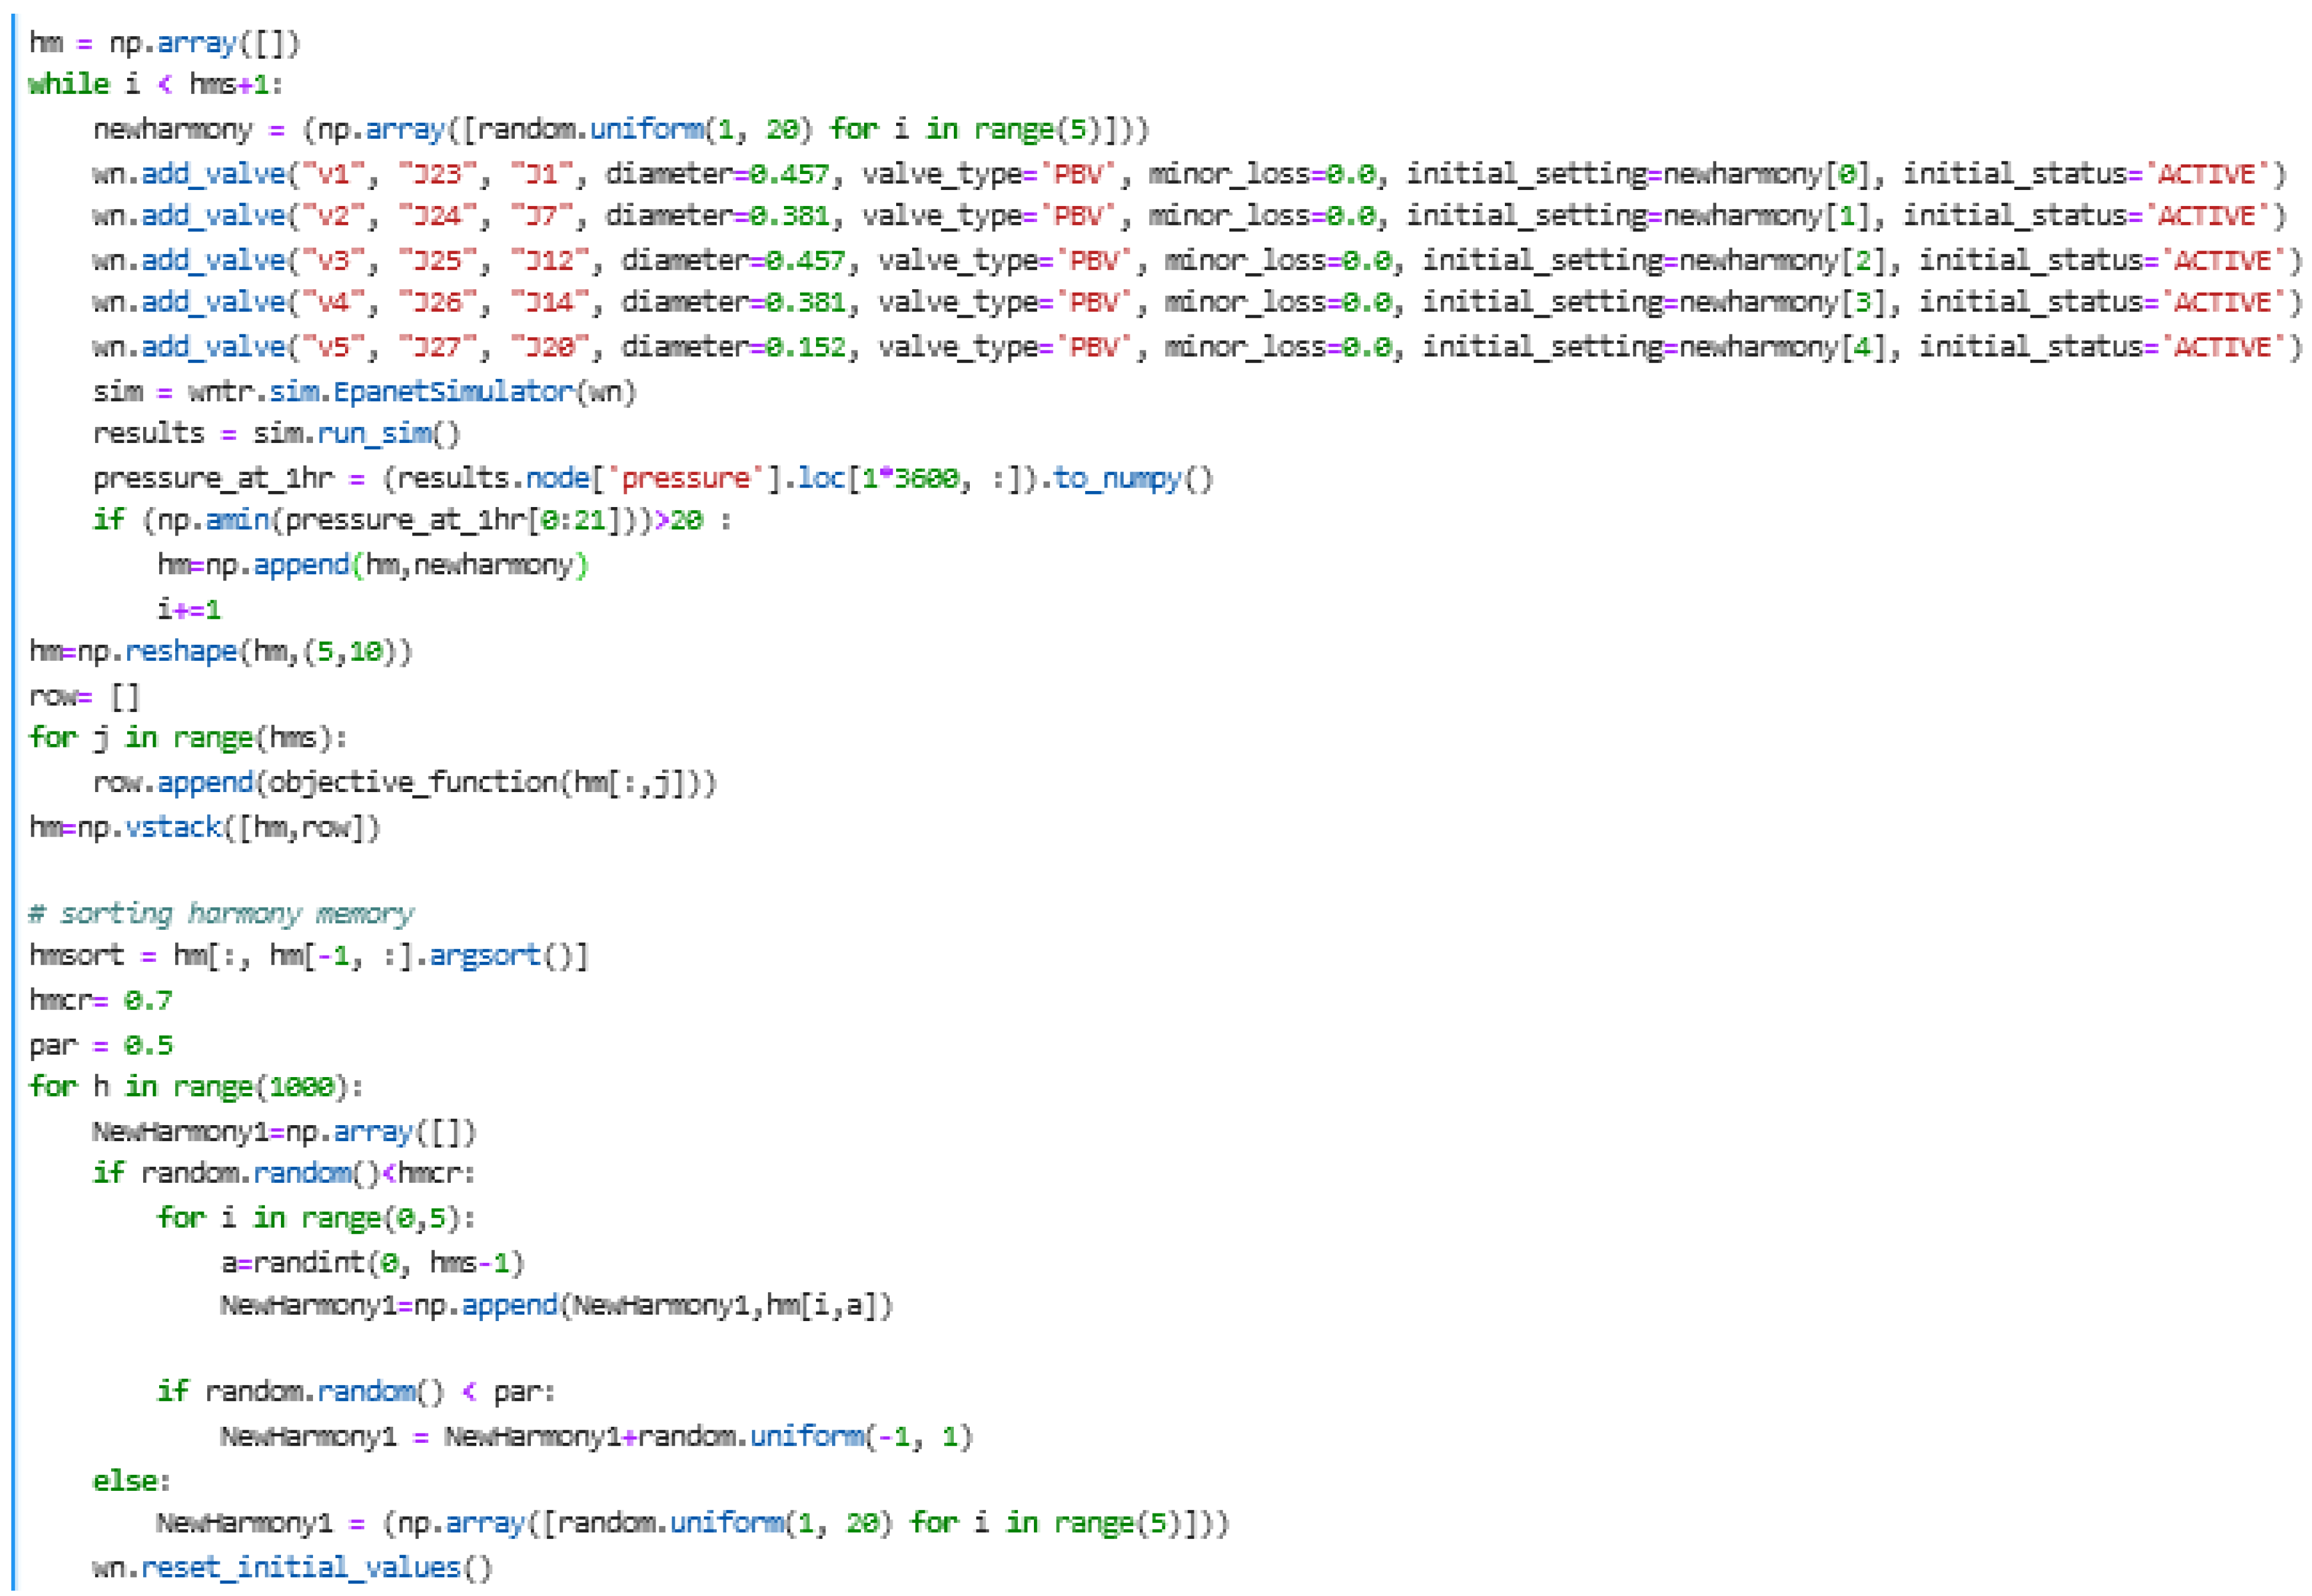Click the par value 0.5

tap(148, 1045)
